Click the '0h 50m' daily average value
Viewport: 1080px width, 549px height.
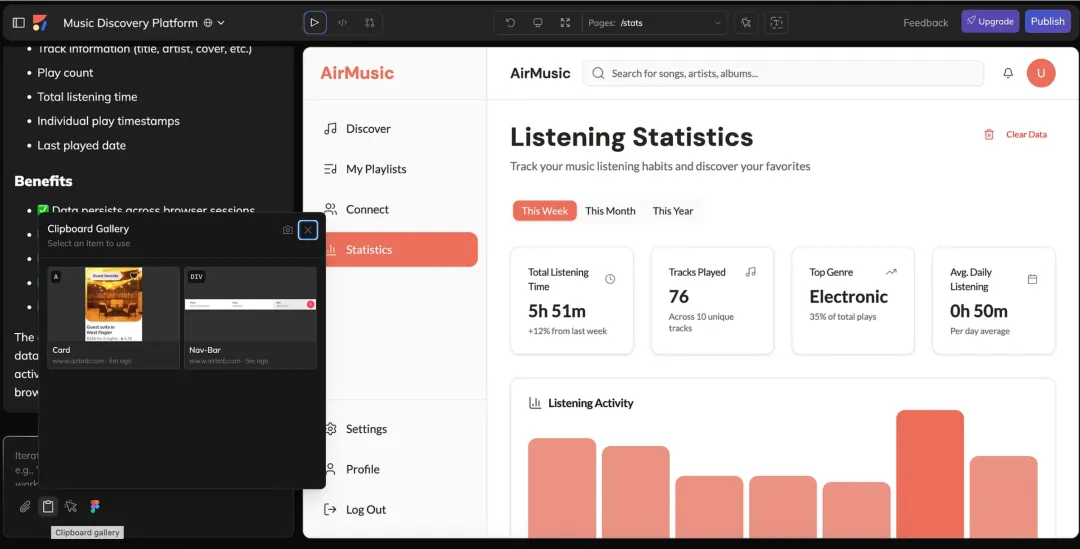tap(978, 311)
